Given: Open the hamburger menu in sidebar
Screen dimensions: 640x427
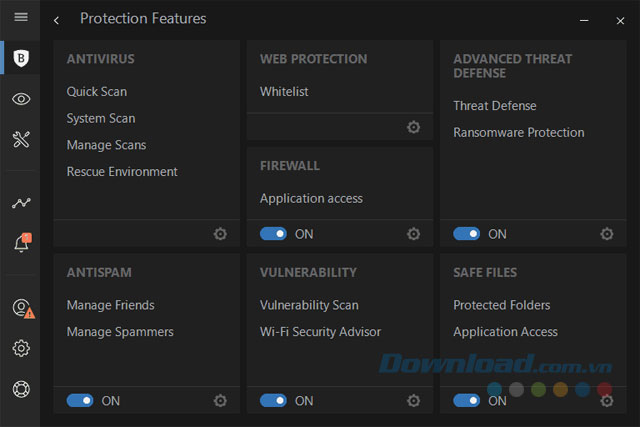Looking at the screenshot, I should pos(21,18).
